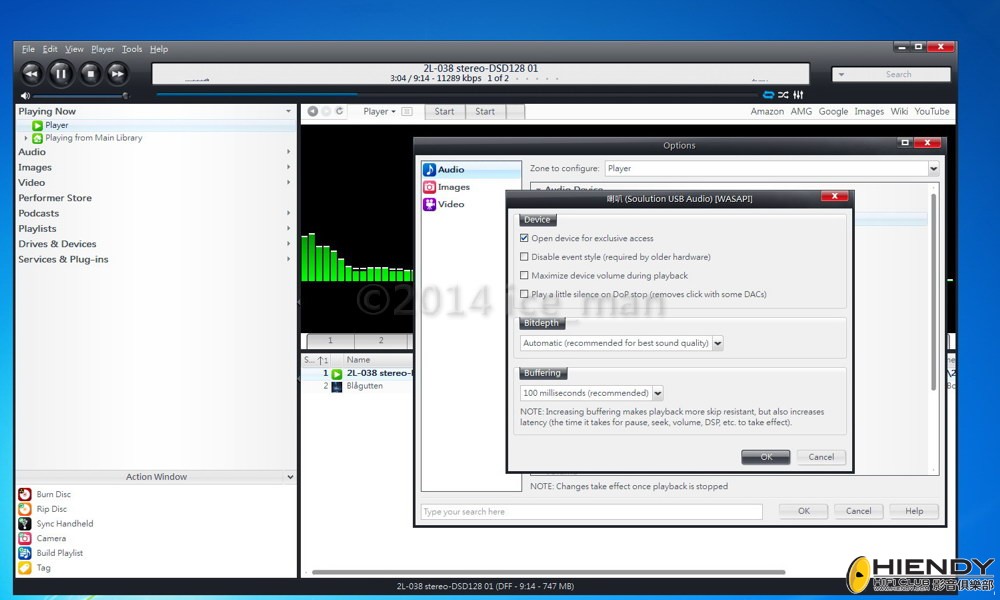
Task: Open the YouTube link
Action: pyautogui.click(x=932, y=112)
